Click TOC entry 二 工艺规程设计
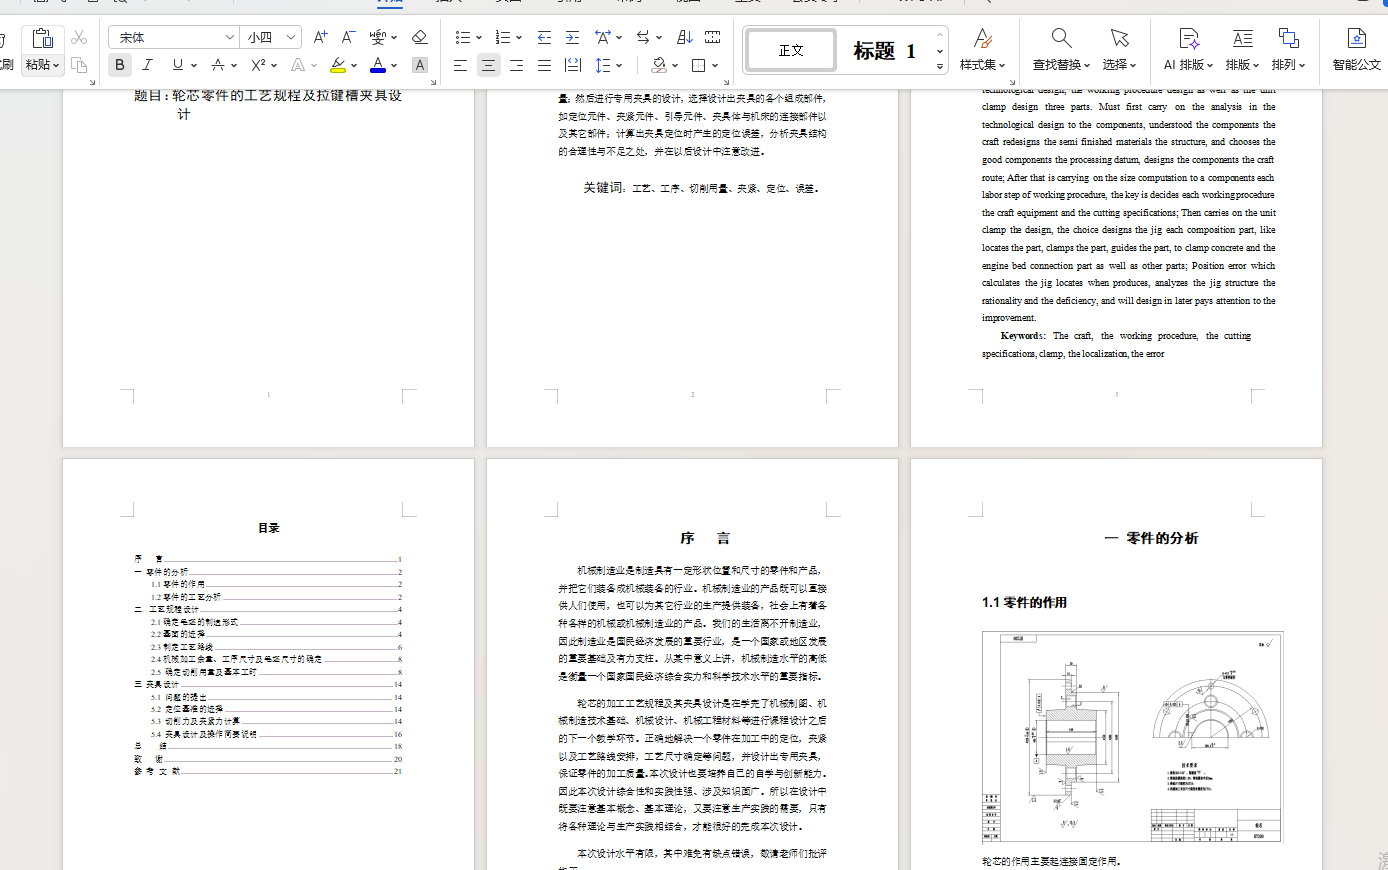This screenshot has height=870, width=1388. [x=268, y=609]
